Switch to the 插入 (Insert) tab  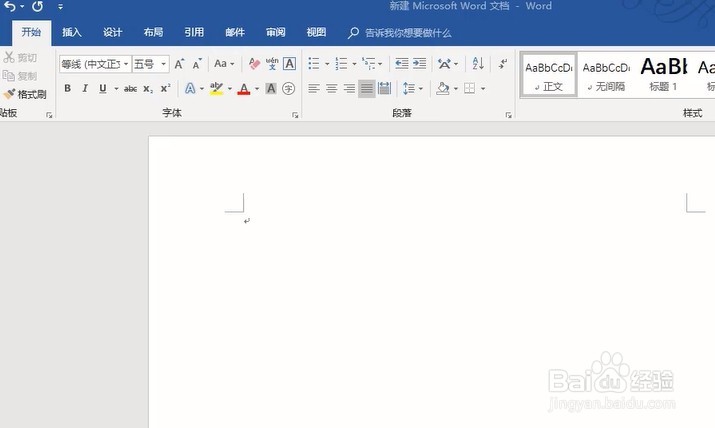72,33
